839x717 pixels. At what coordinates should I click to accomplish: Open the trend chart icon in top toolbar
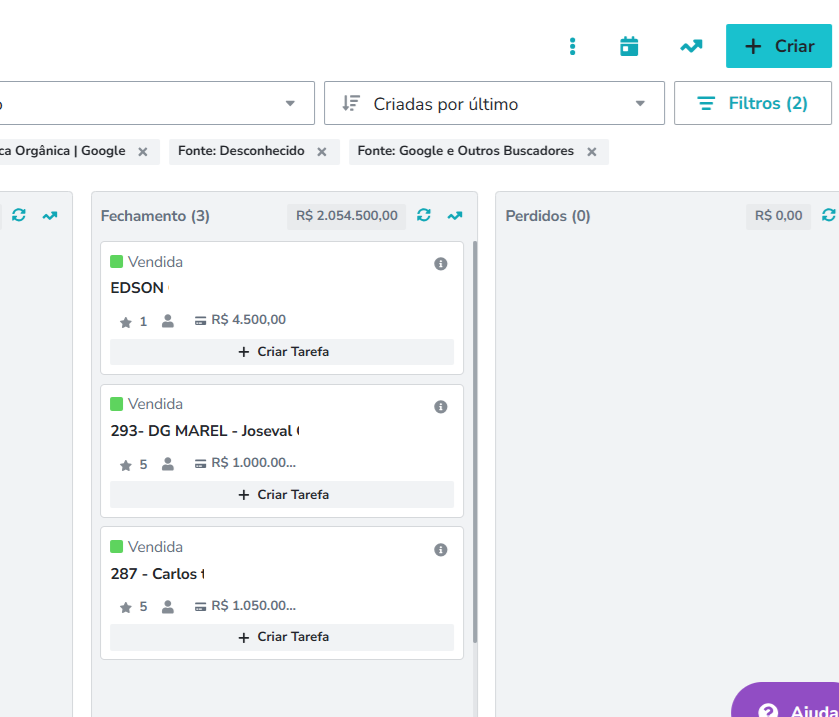[x=691, y=47]
